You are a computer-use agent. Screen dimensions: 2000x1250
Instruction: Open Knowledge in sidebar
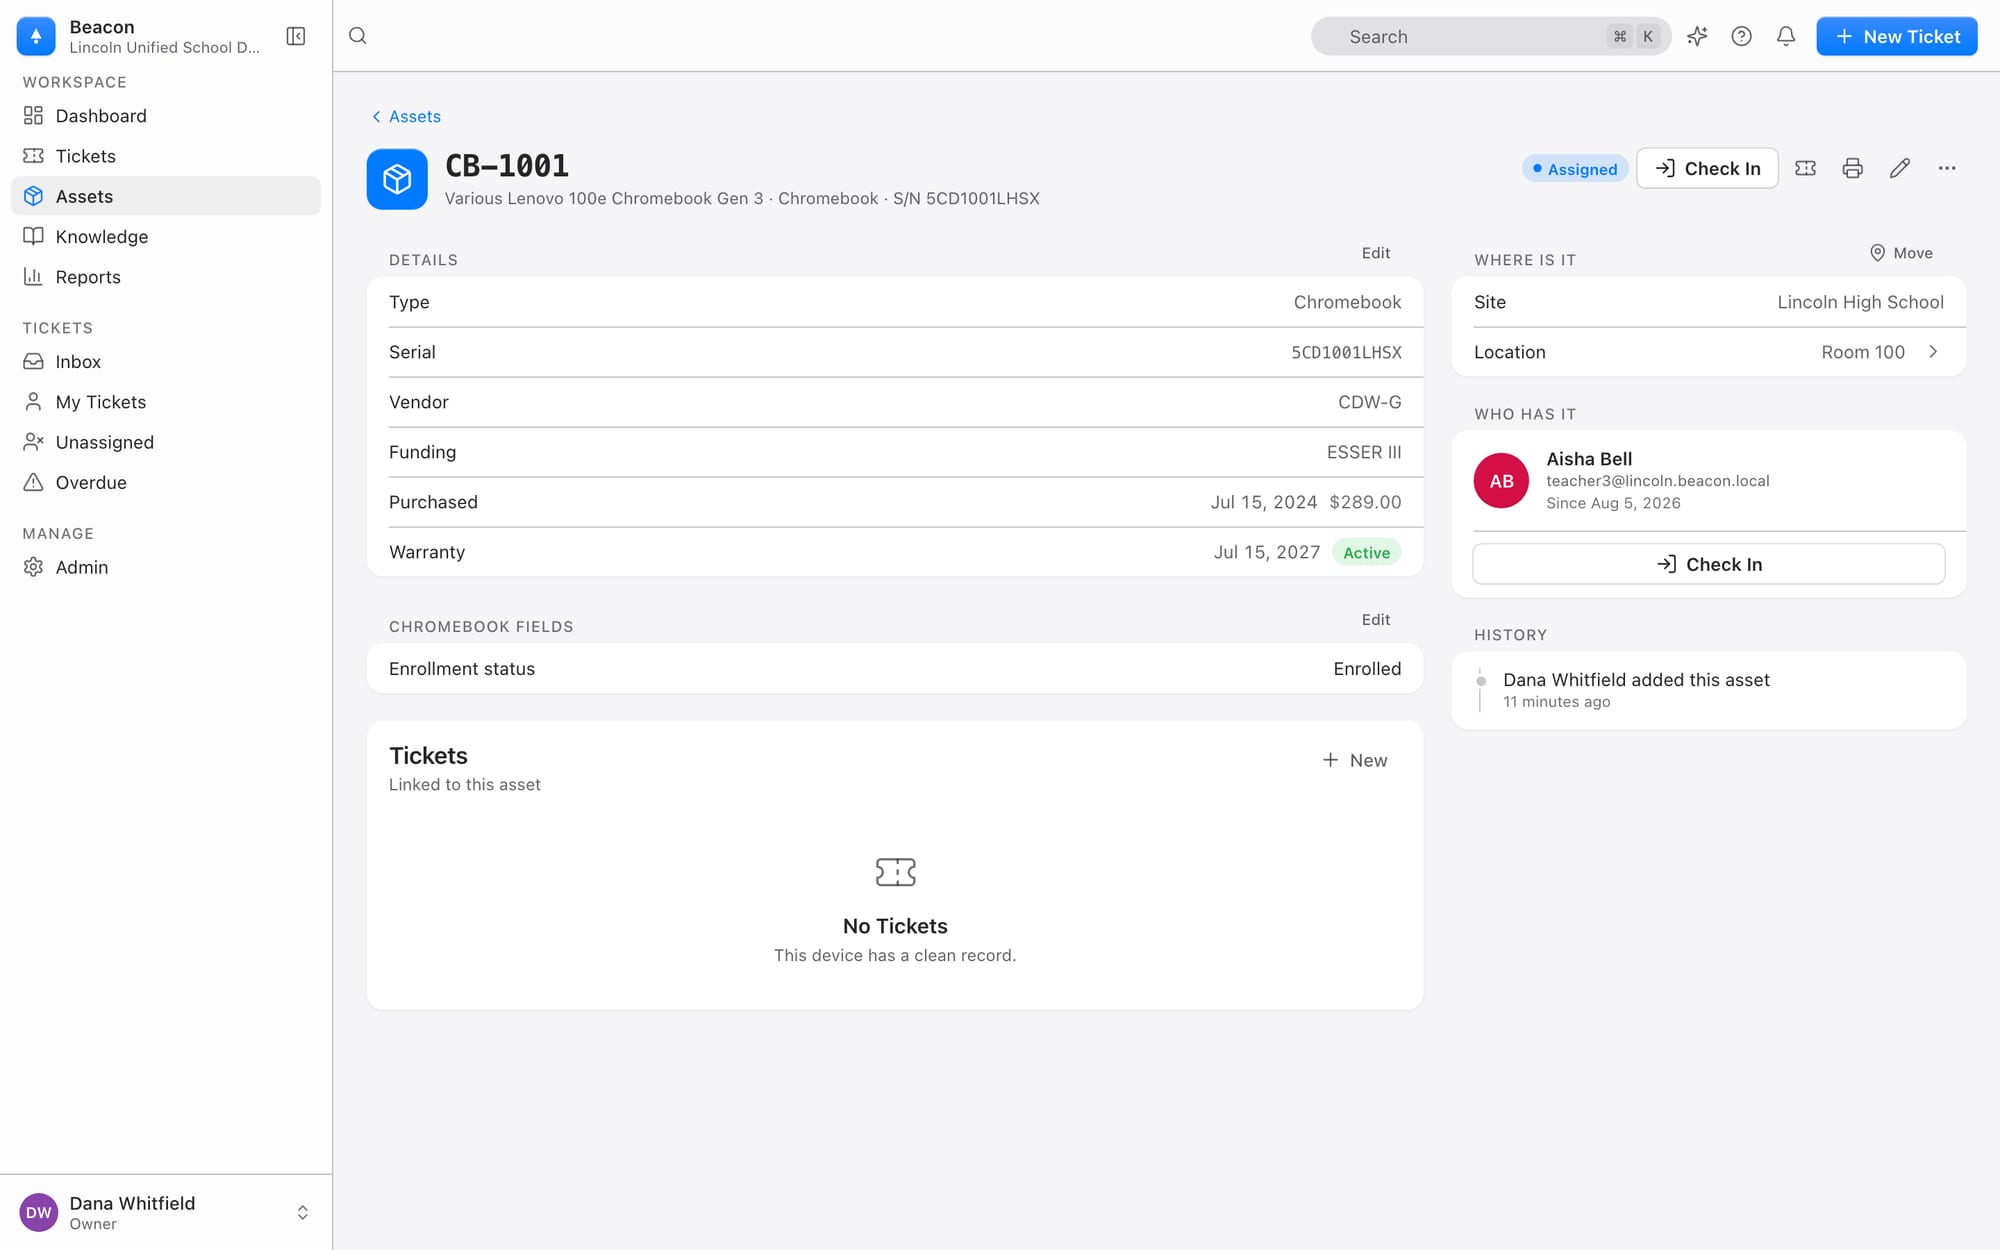[x=166, y=237]
